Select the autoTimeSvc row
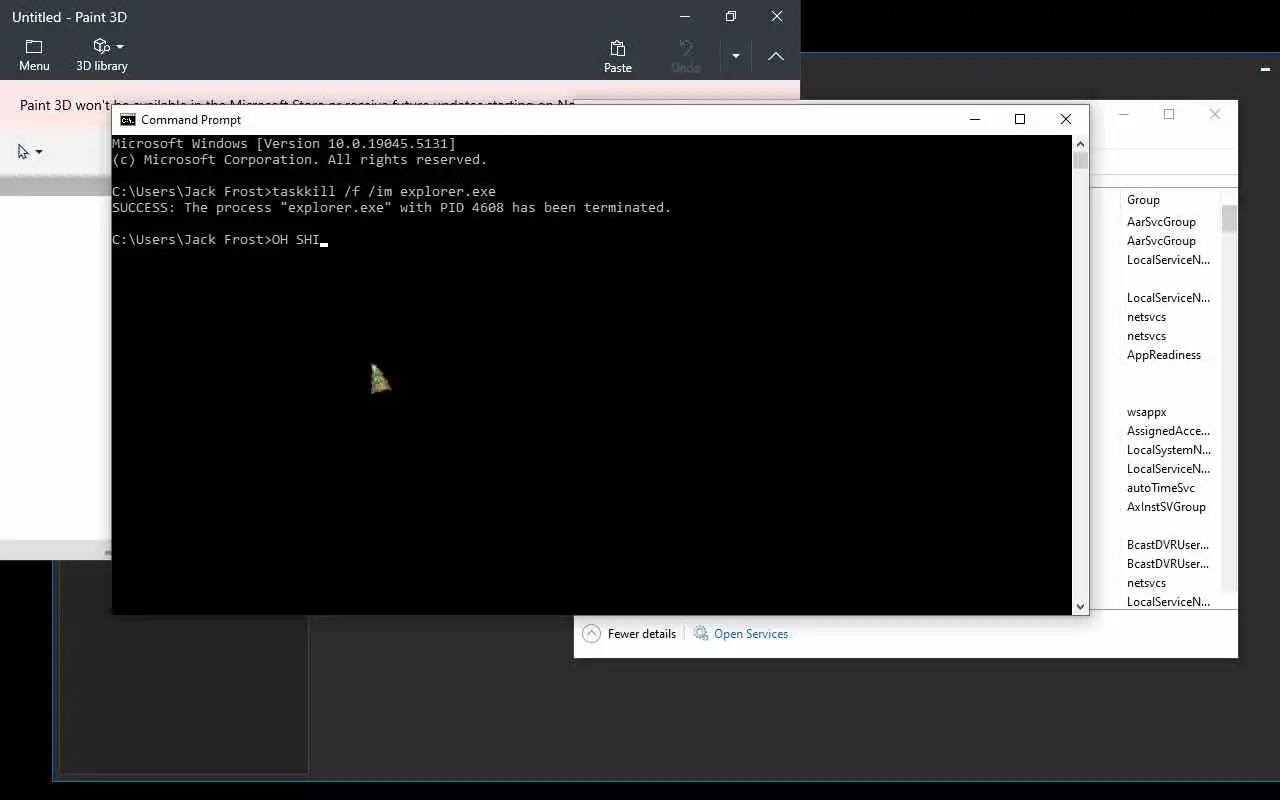1280x800 pixels. [x=1161, y=488]
